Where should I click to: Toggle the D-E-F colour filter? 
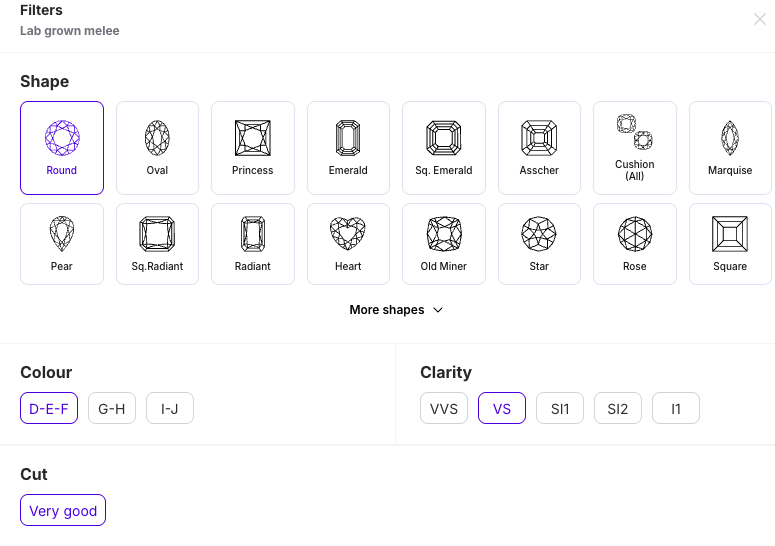point(49,408)
